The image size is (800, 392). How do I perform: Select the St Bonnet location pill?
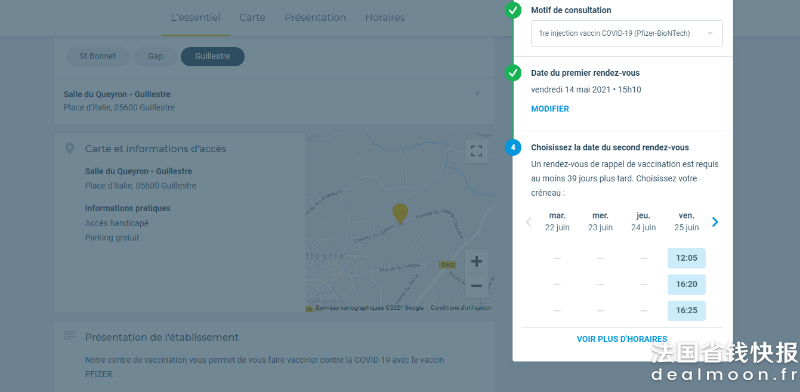coord(97,57)
